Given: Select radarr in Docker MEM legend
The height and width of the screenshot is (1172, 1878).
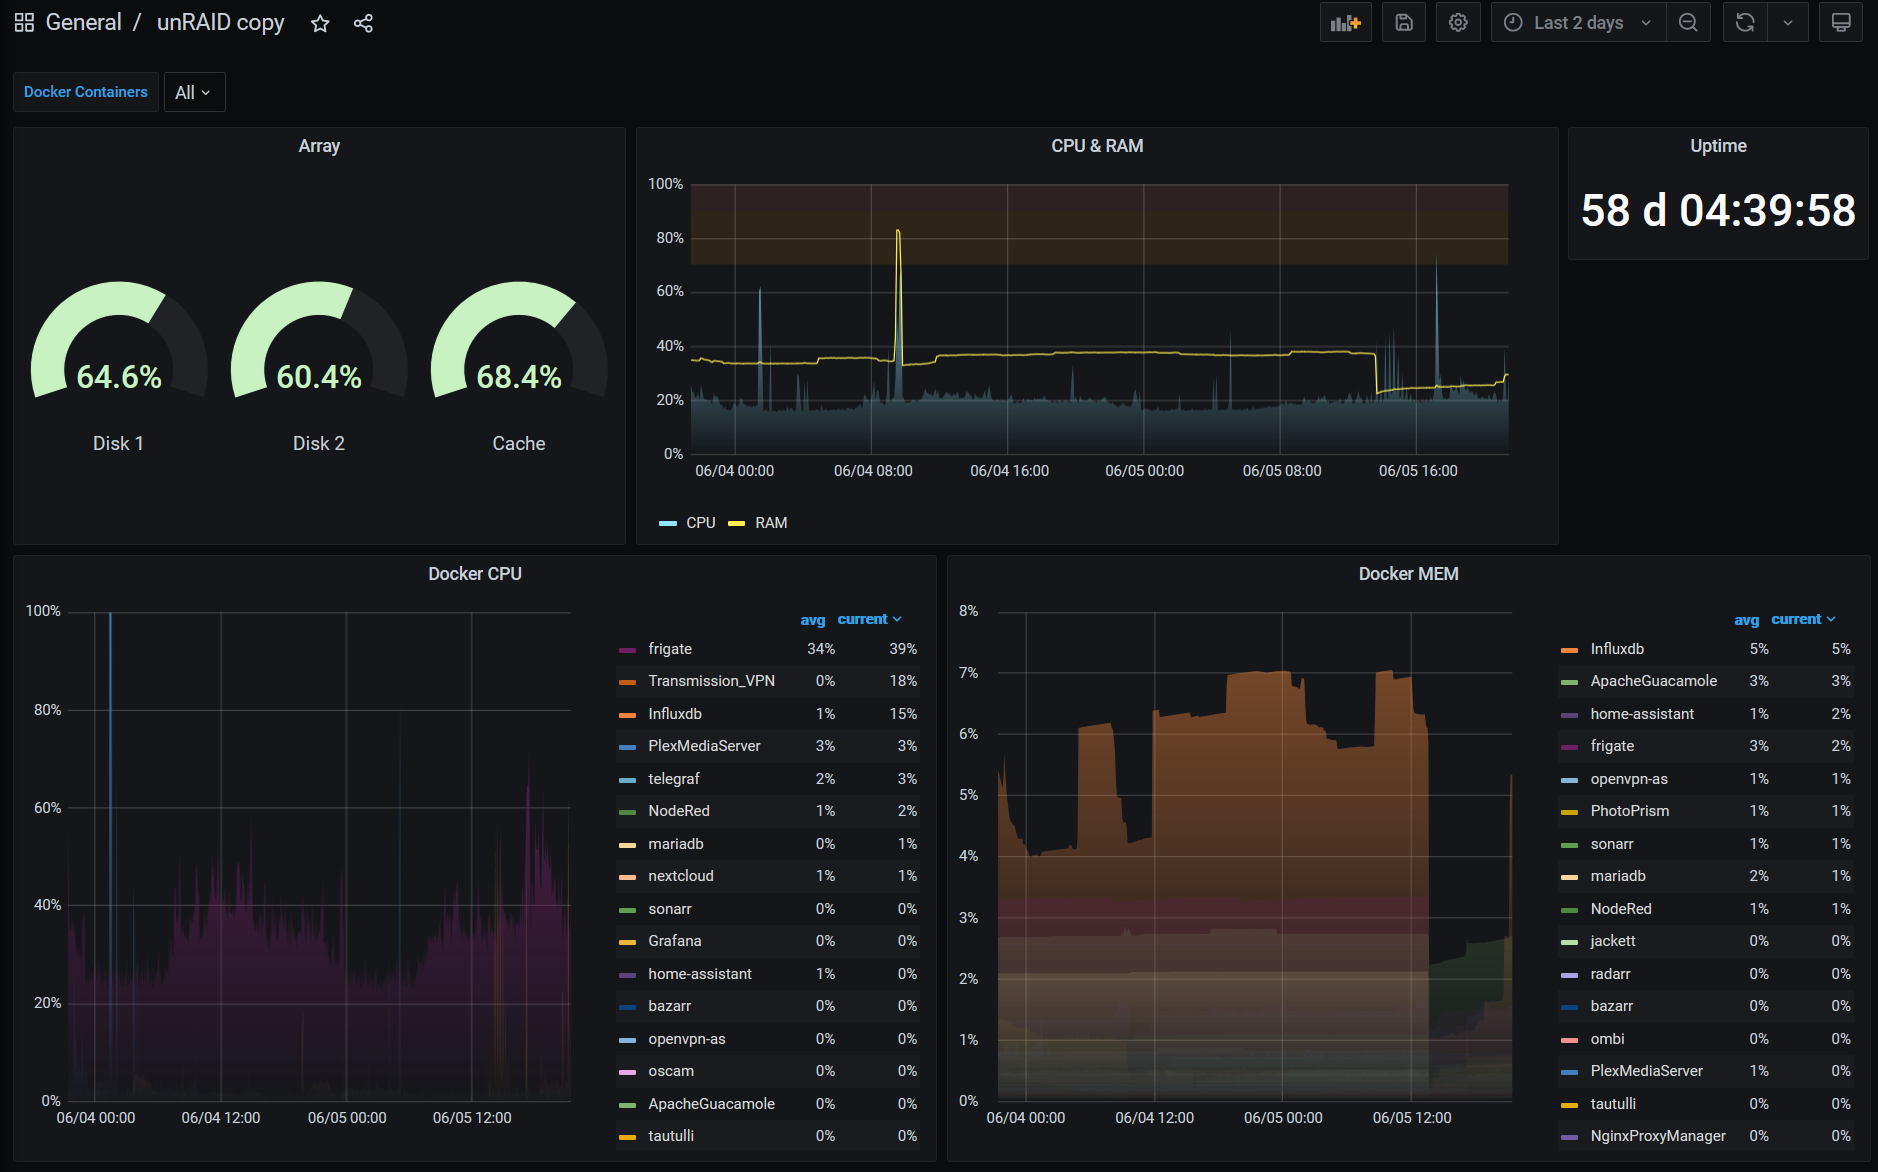Looking at the screenshot, I should point(1610,974).
